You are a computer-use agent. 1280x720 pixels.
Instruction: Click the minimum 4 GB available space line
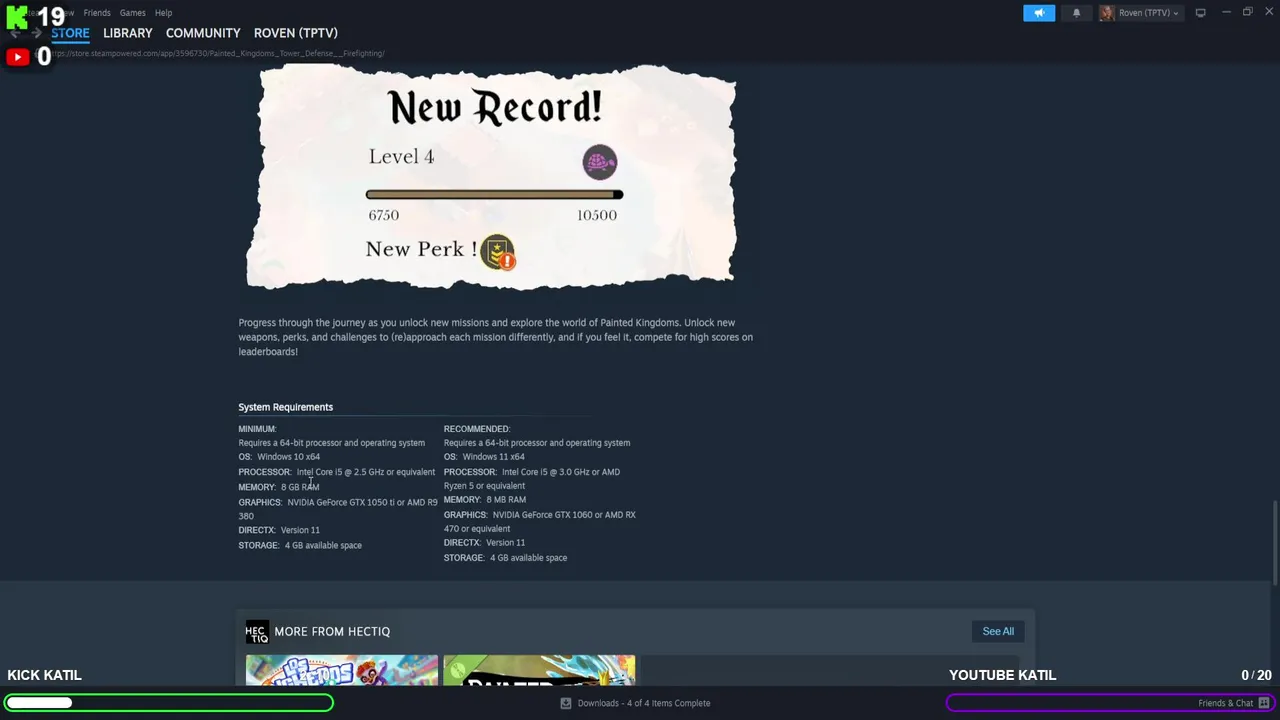click(300, 546)
